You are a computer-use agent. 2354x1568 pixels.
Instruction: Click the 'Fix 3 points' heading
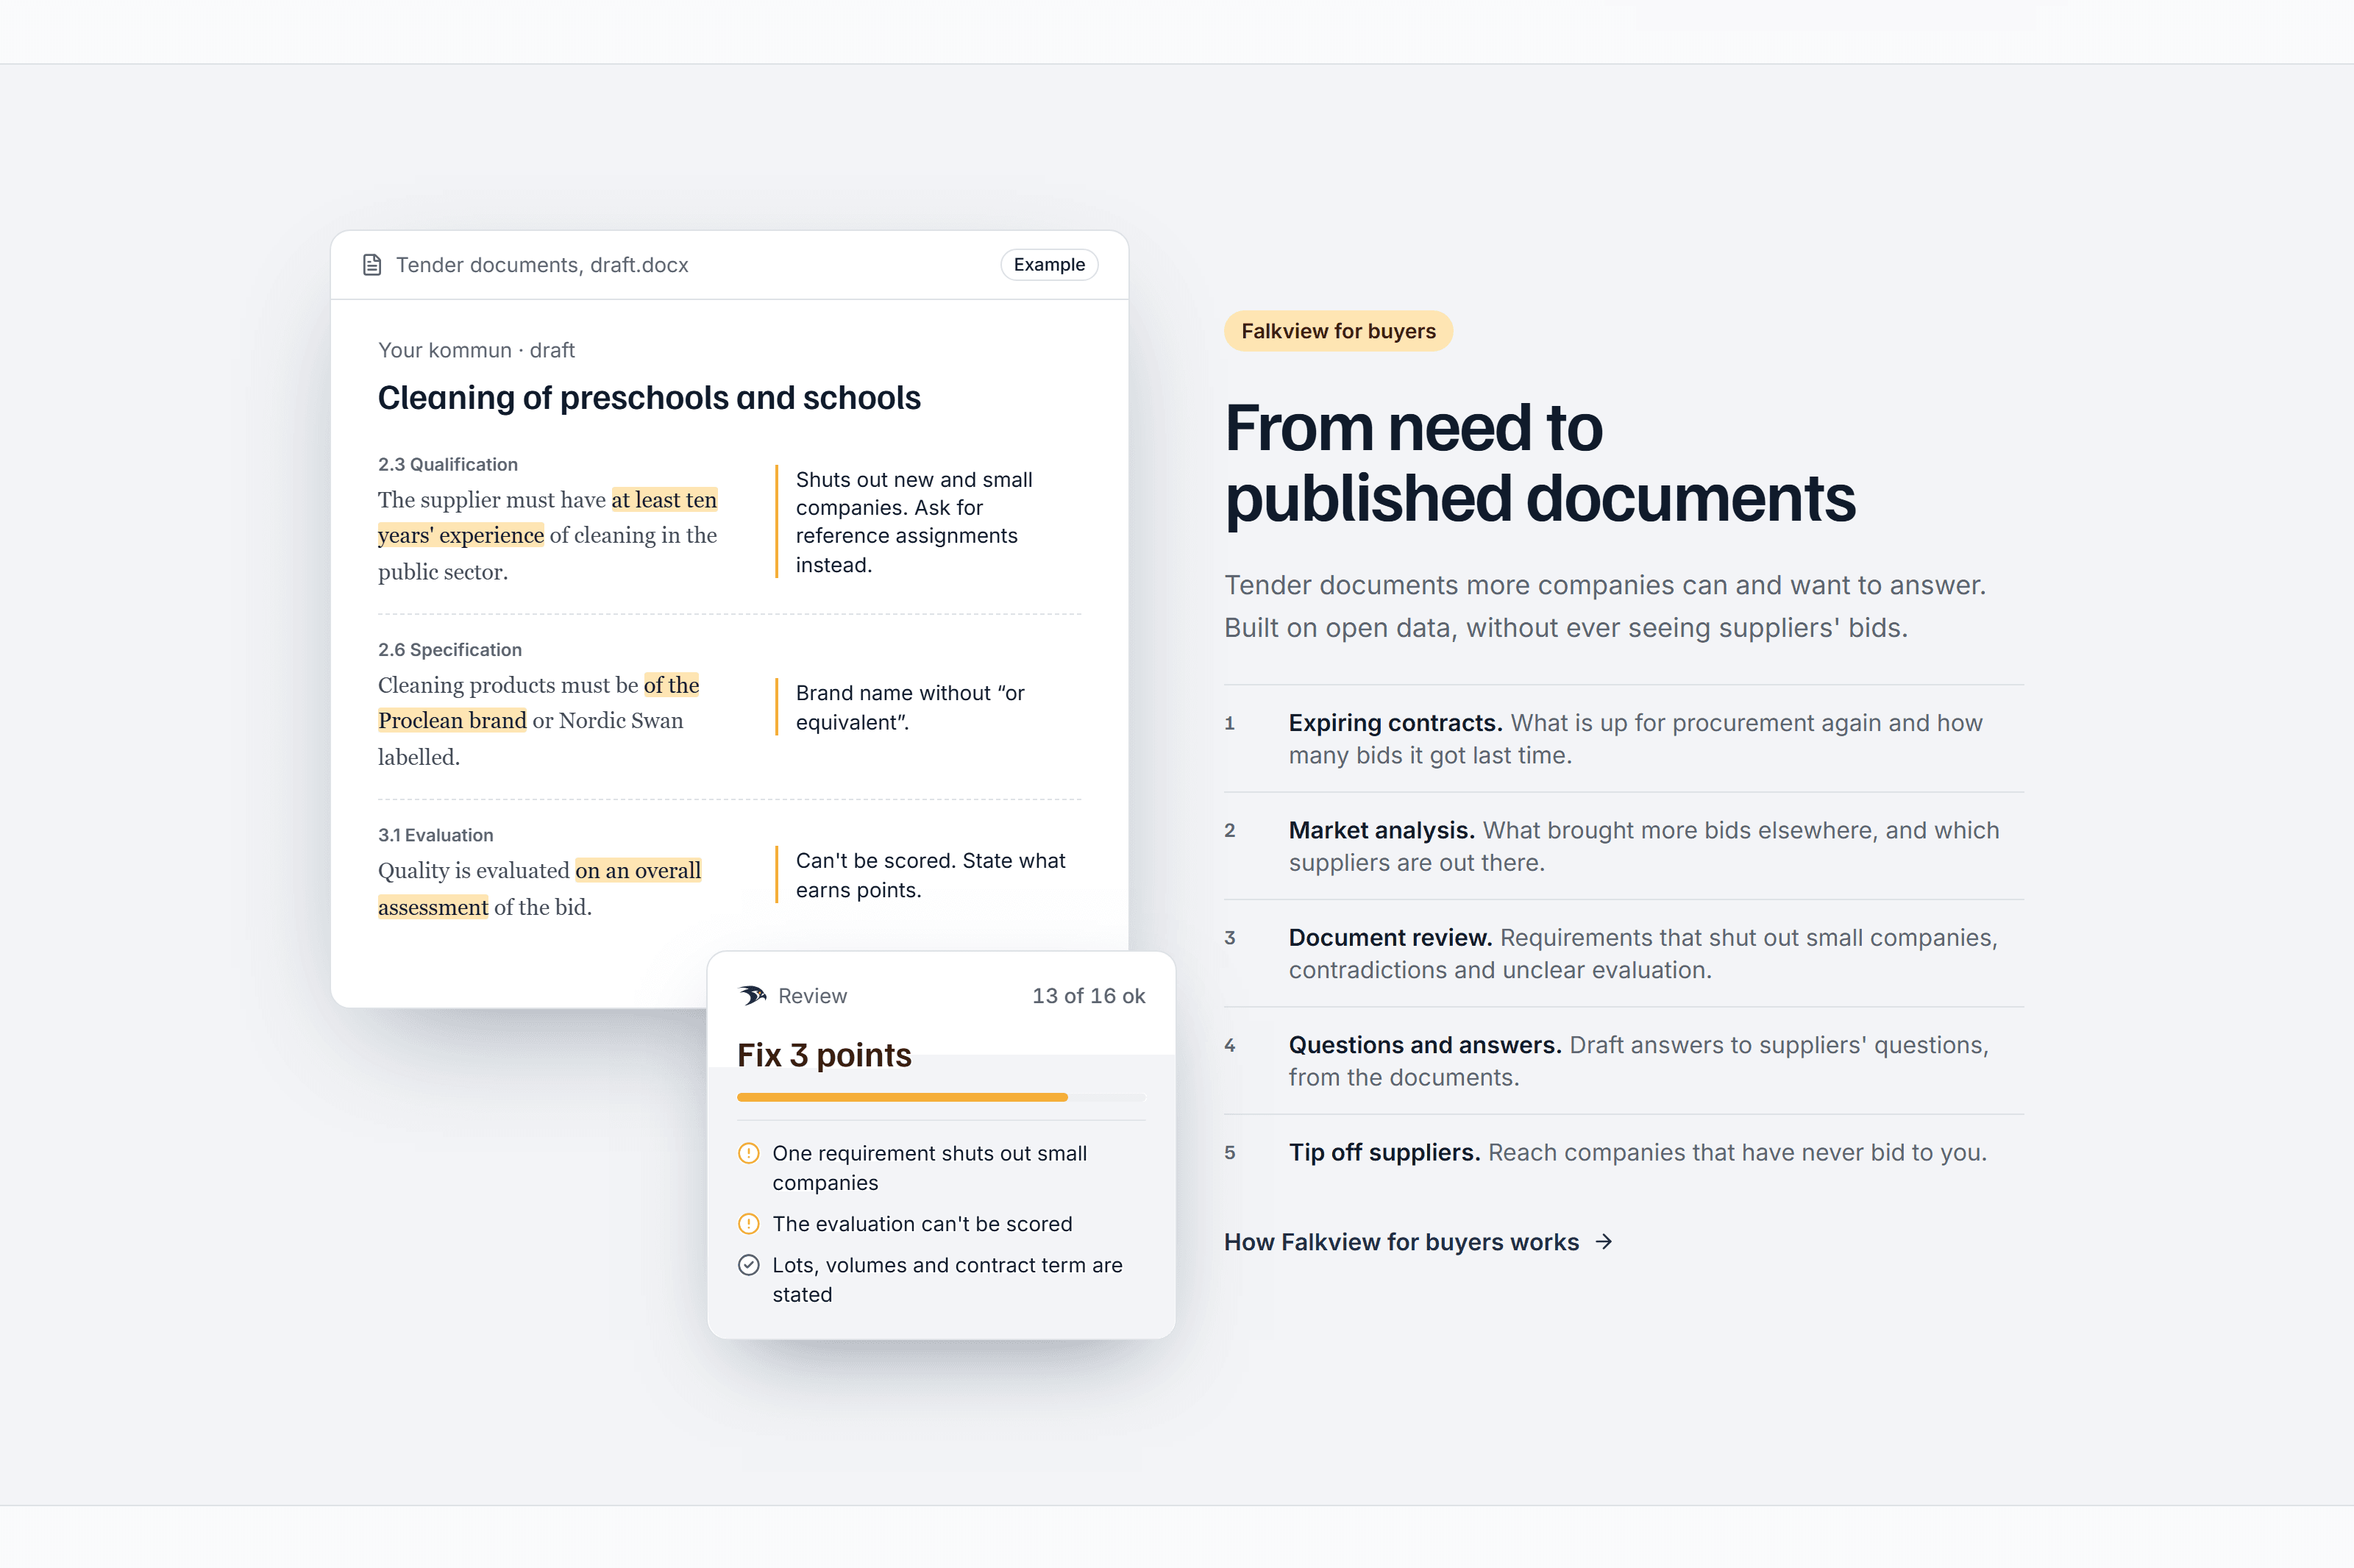click(824, 1055)
